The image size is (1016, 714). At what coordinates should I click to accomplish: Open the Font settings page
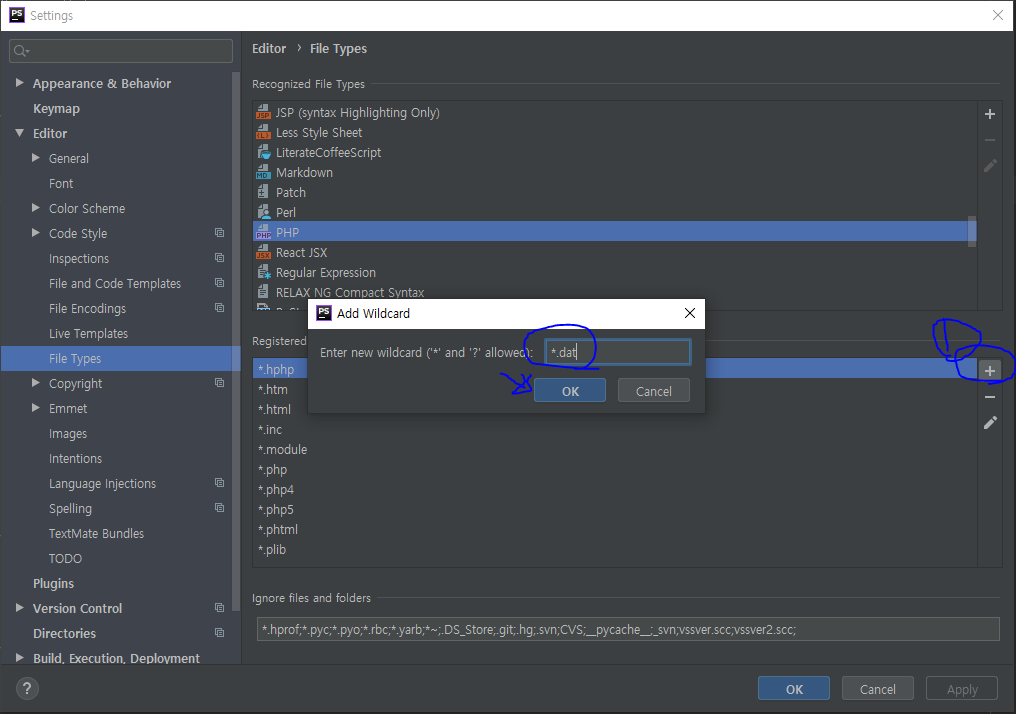[x=61, y=184]
